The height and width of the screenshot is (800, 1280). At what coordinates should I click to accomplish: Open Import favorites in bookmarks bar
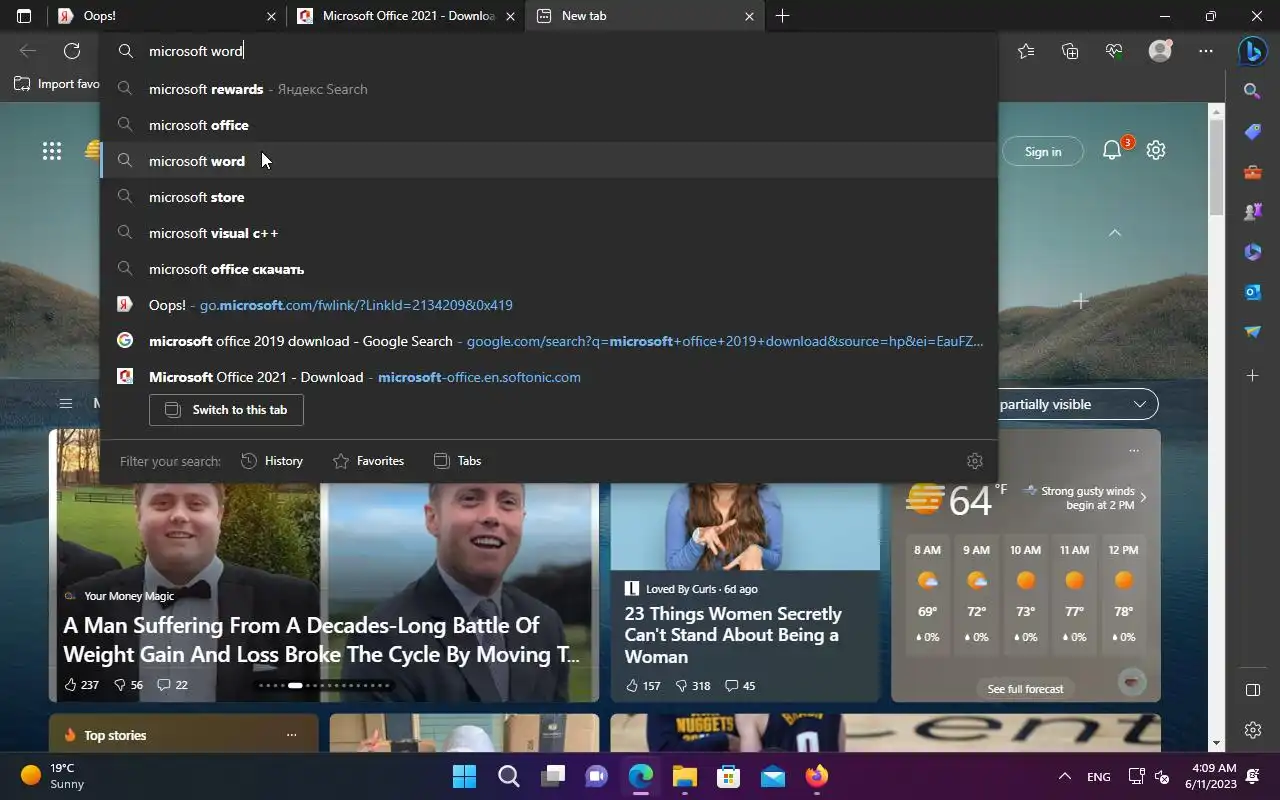click(57, 84)
